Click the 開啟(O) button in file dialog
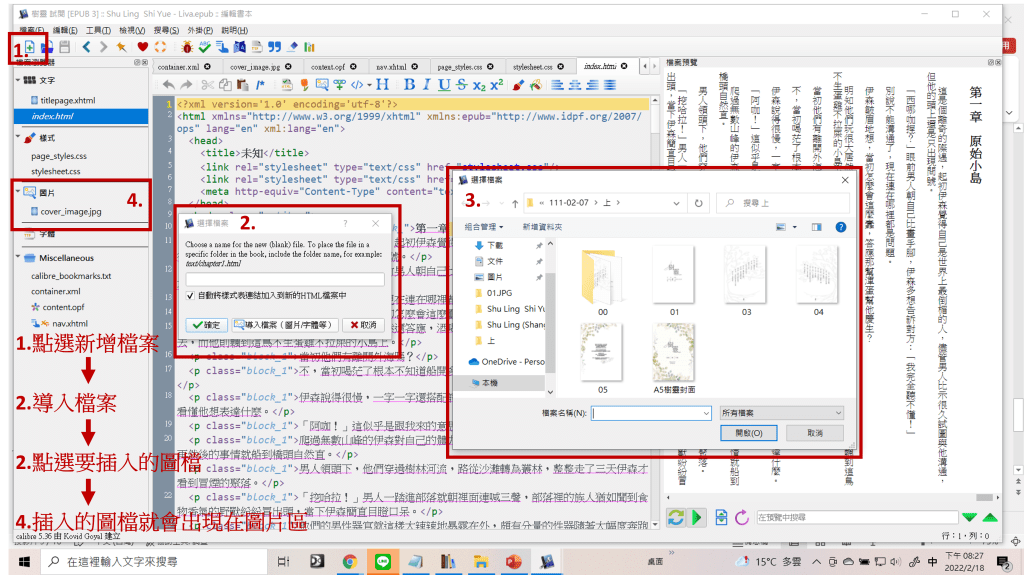Viewport: 1024px width, 575px height. pos(749,433)
